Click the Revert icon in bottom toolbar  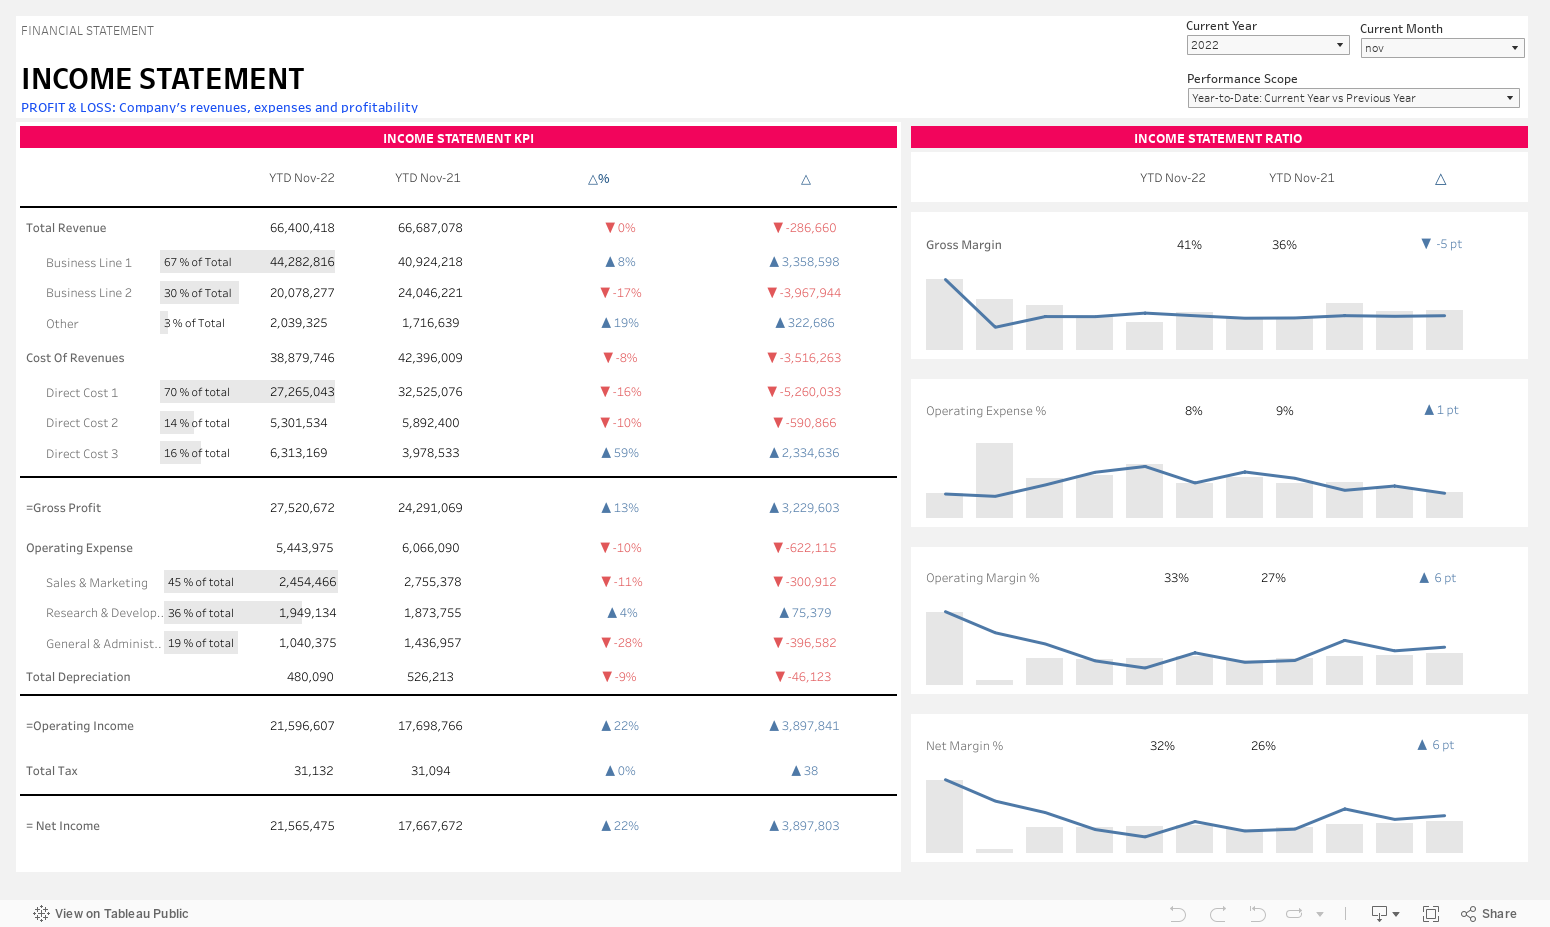(1257, 913)
